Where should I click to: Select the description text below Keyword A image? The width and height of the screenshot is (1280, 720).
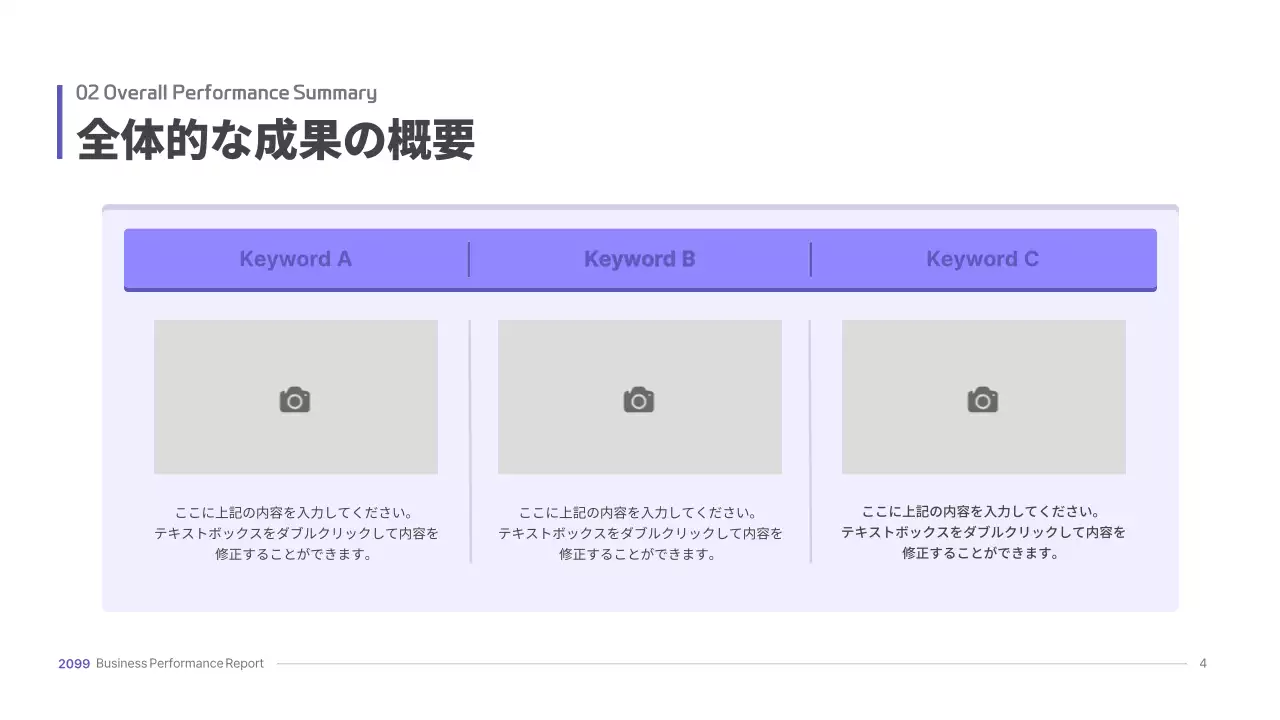pos(296,533)
